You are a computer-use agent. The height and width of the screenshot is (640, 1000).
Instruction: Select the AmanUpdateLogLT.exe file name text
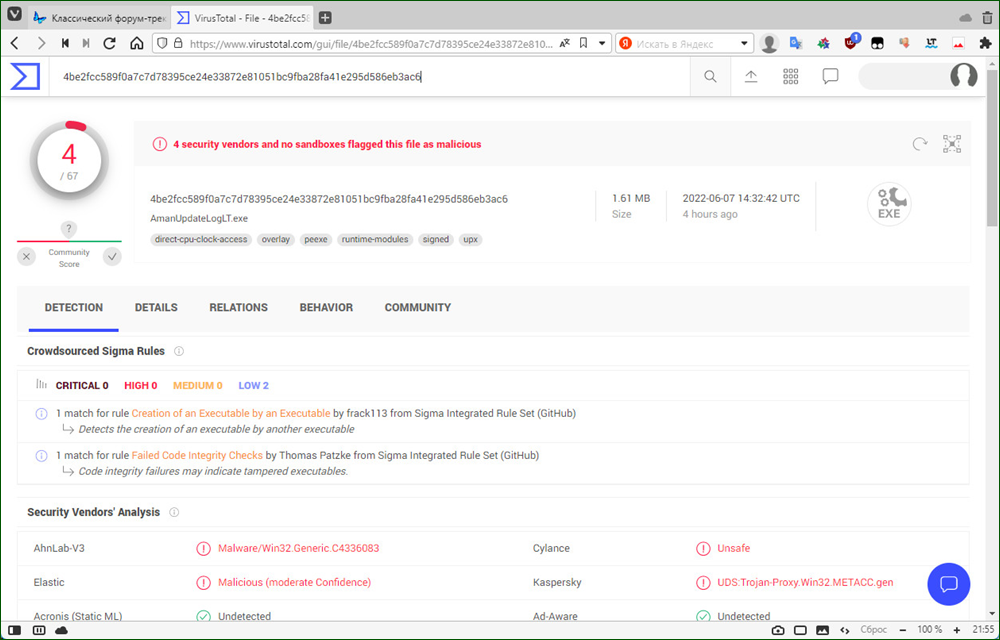[x=199, y=219]
